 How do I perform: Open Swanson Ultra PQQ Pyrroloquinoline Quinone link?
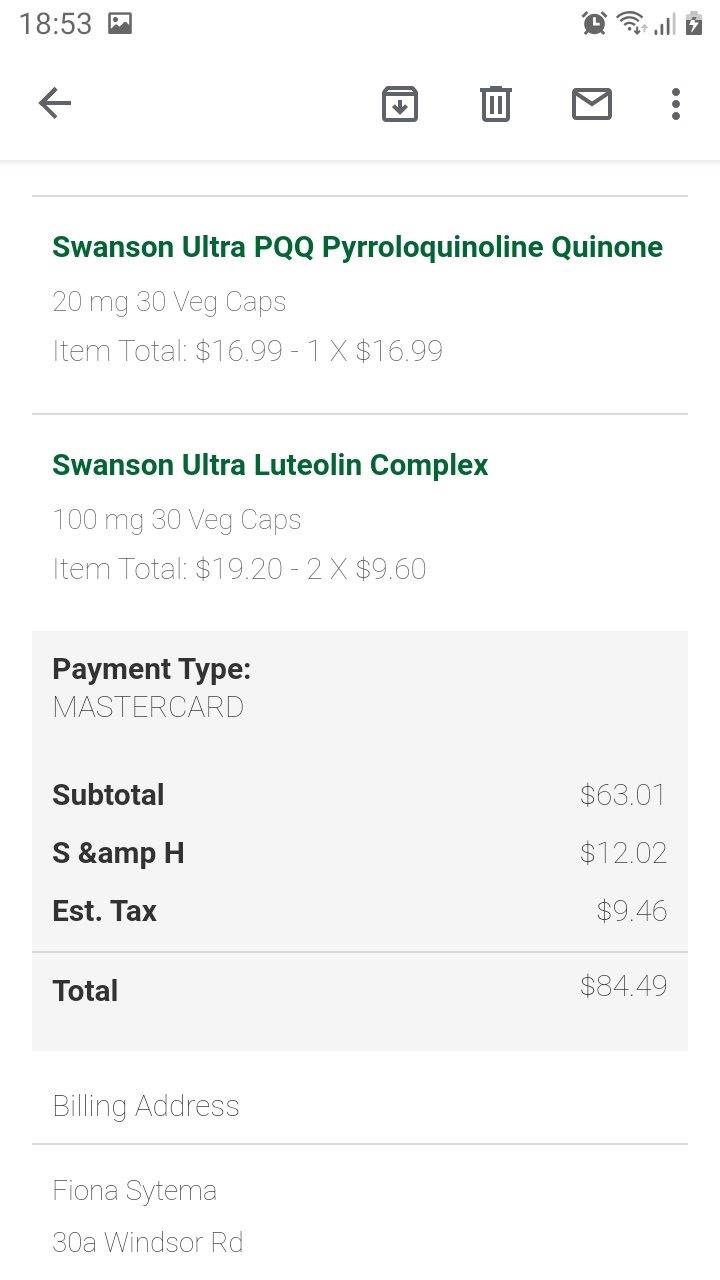[357, 247]
